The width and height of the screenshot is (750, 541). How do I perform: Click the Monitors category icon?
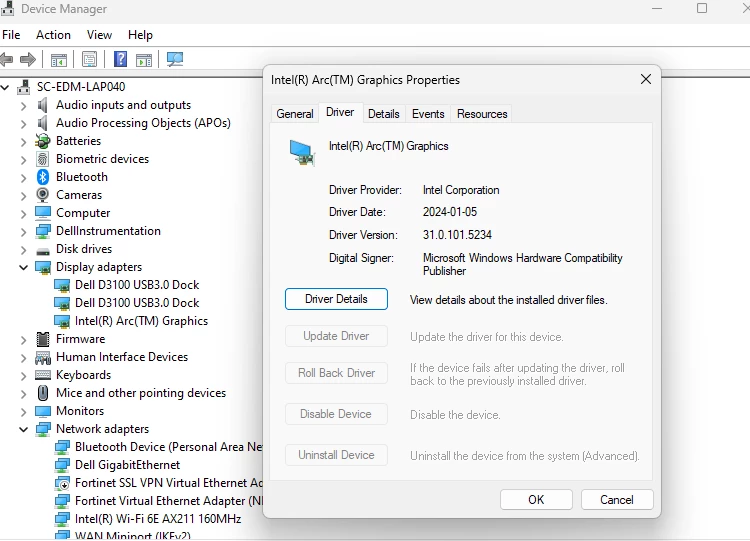click(x=43, y=411)
